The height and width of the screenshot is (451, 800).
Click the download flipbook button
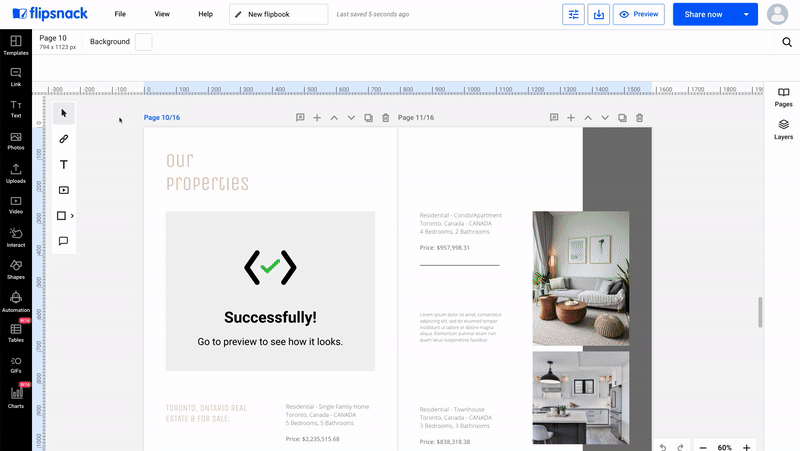(598, 14)
